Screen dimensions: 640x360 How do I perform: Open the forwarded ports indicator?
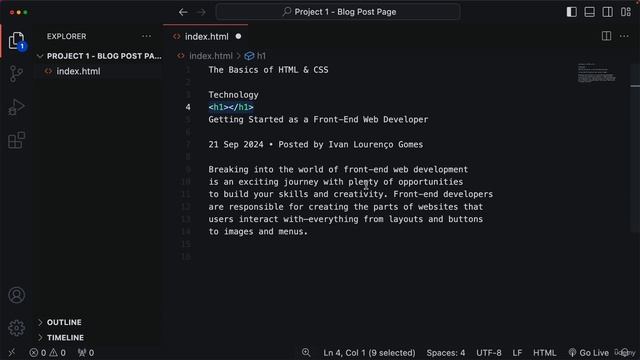coord(86,353)
